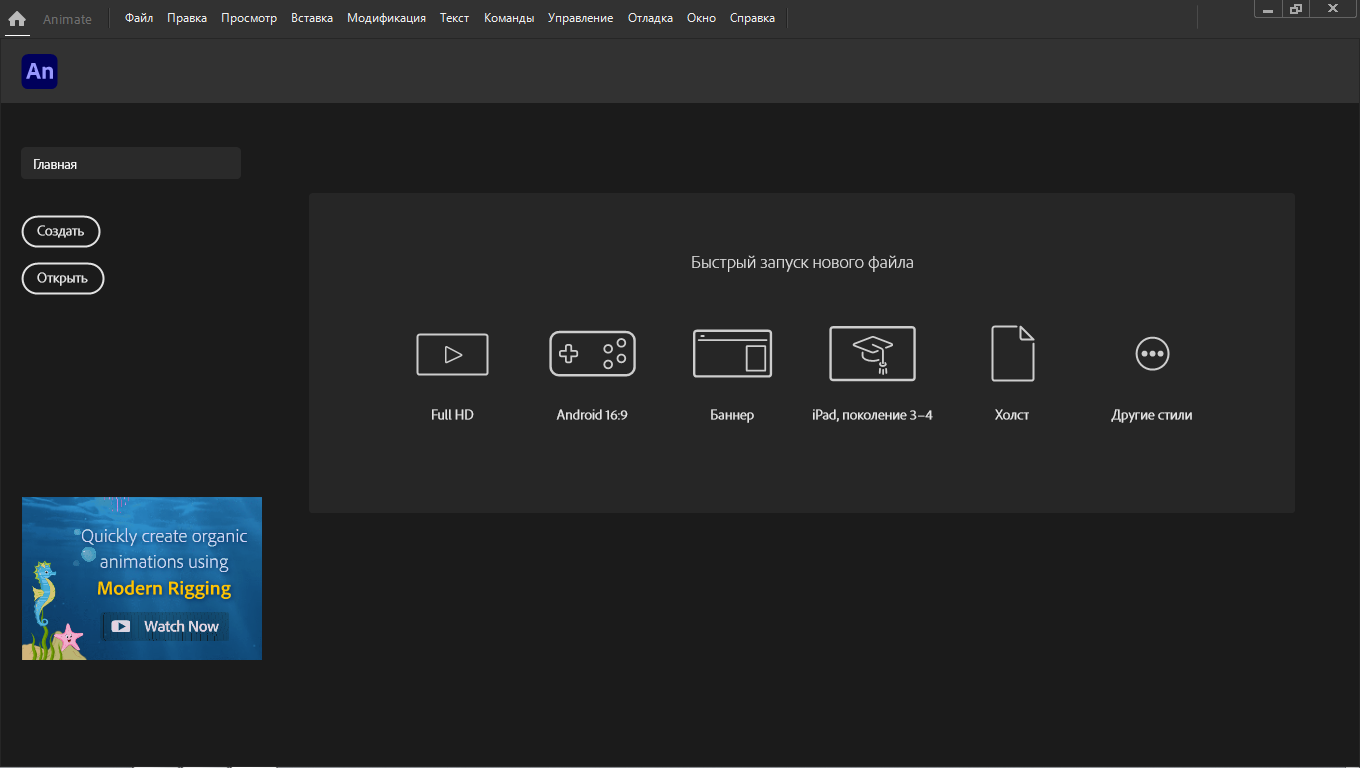Open the Файл menu
The width and height of the screenshot is (1360, 768).
tap(139, 18)
